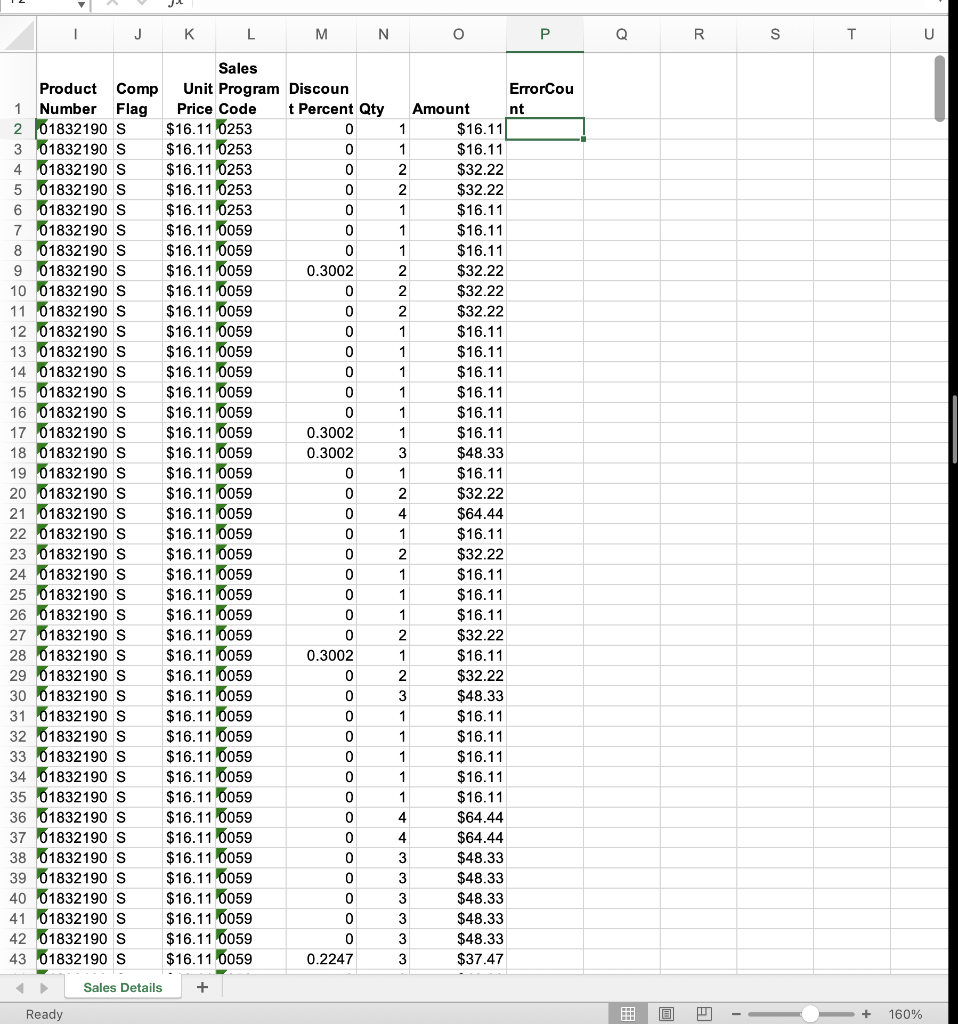Click the 160% zoom percentage button
The width and height of the screenshot is (958, 1024).
click(904, 1013)
